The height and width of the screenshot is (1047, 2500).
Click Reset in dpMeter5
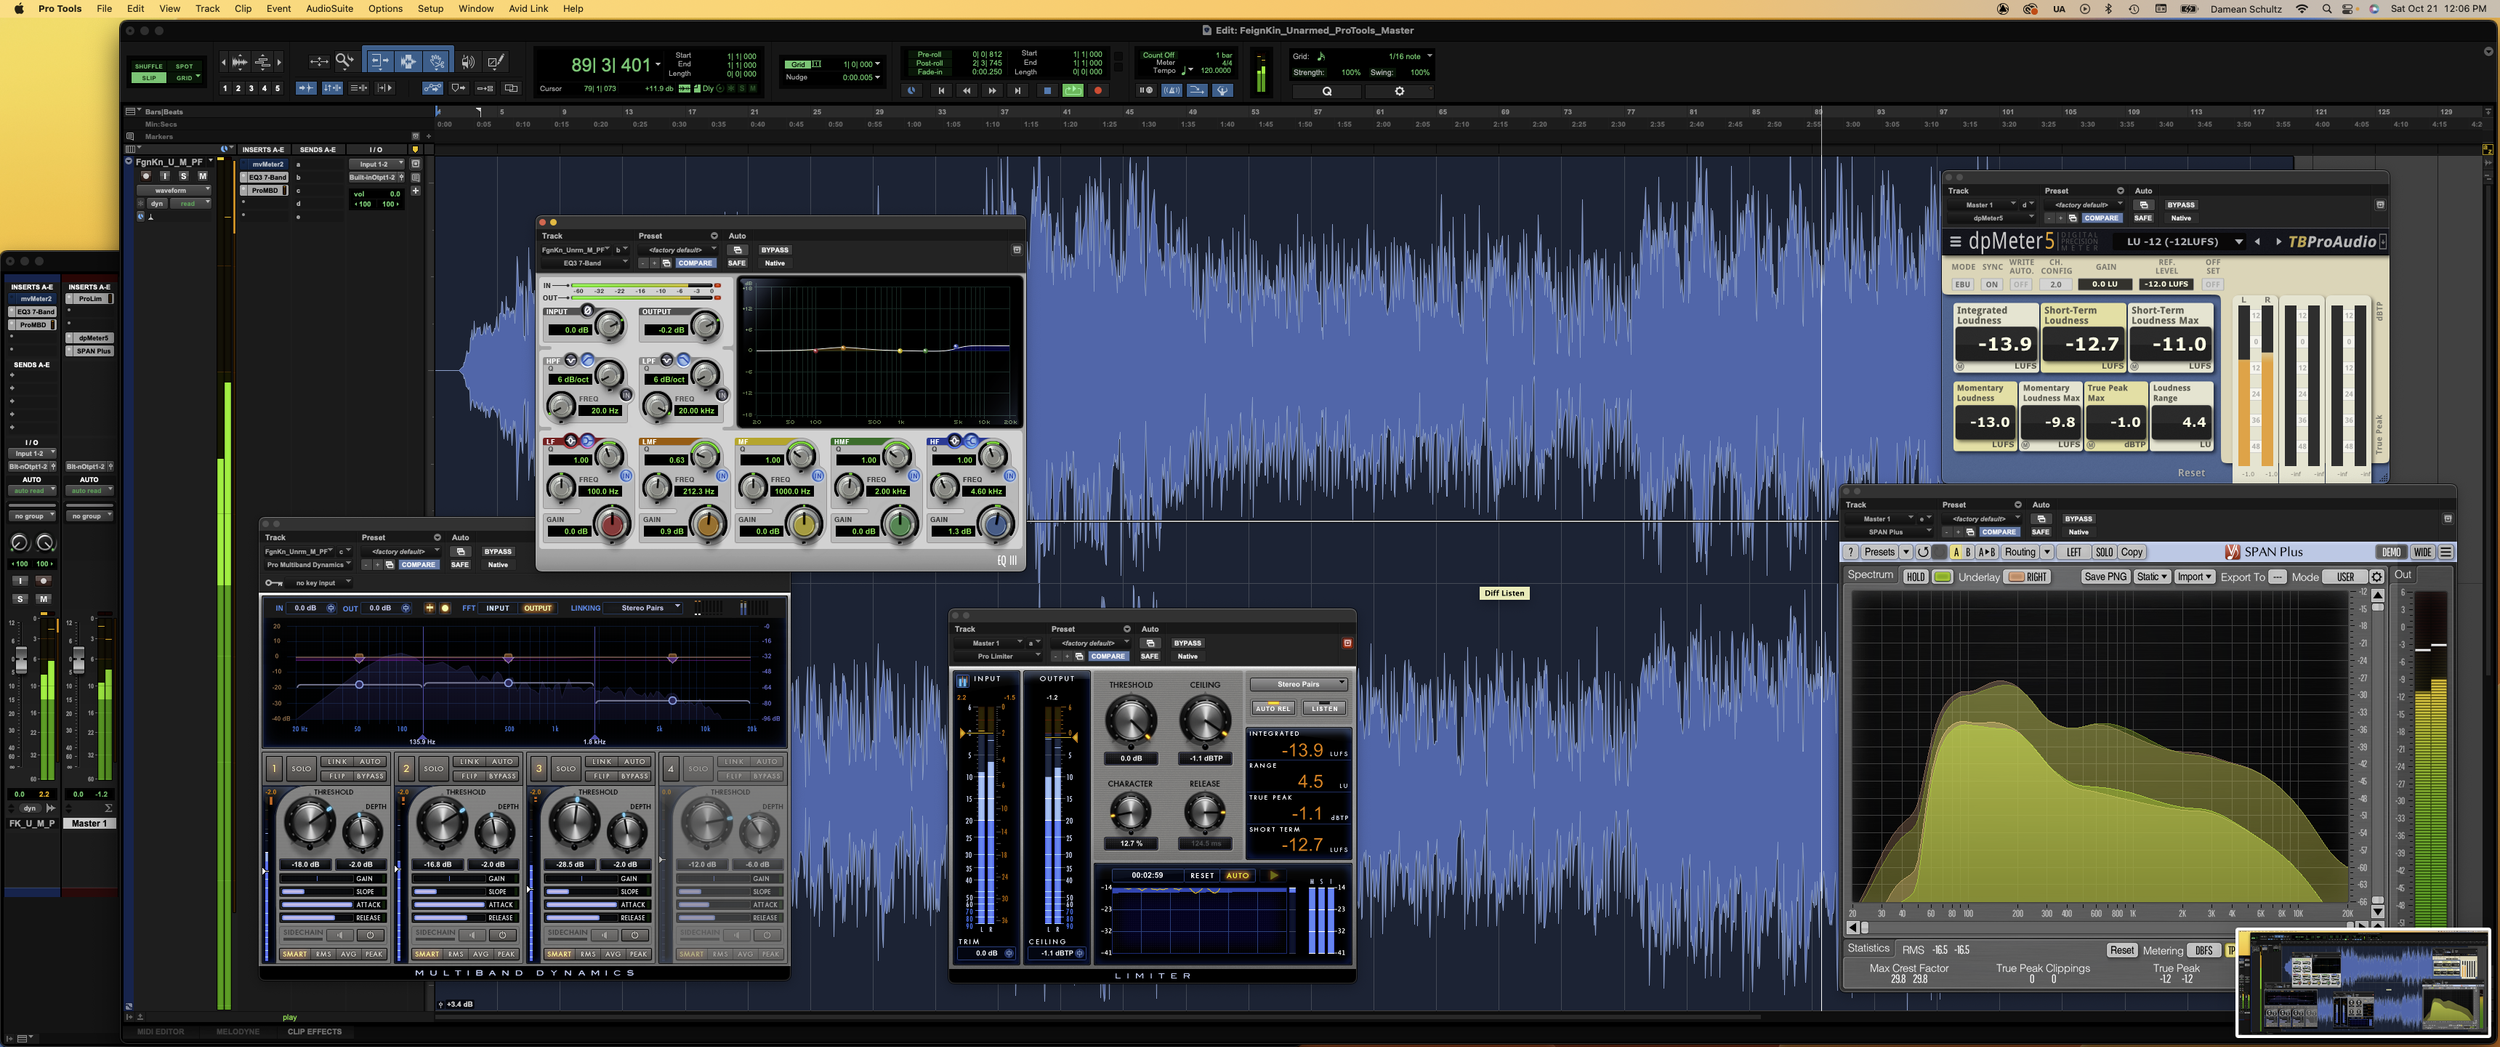(2191, 473)
